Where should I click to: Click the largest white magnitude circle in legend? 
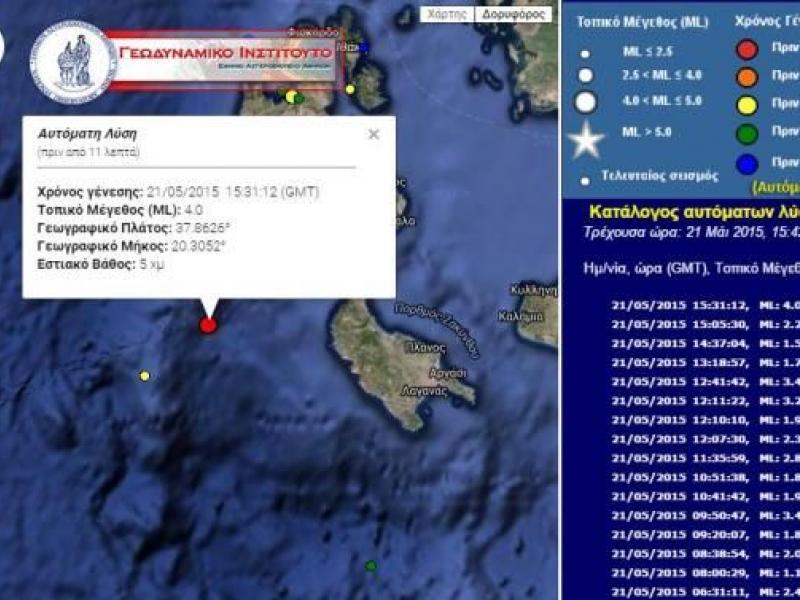coord(586,102)
